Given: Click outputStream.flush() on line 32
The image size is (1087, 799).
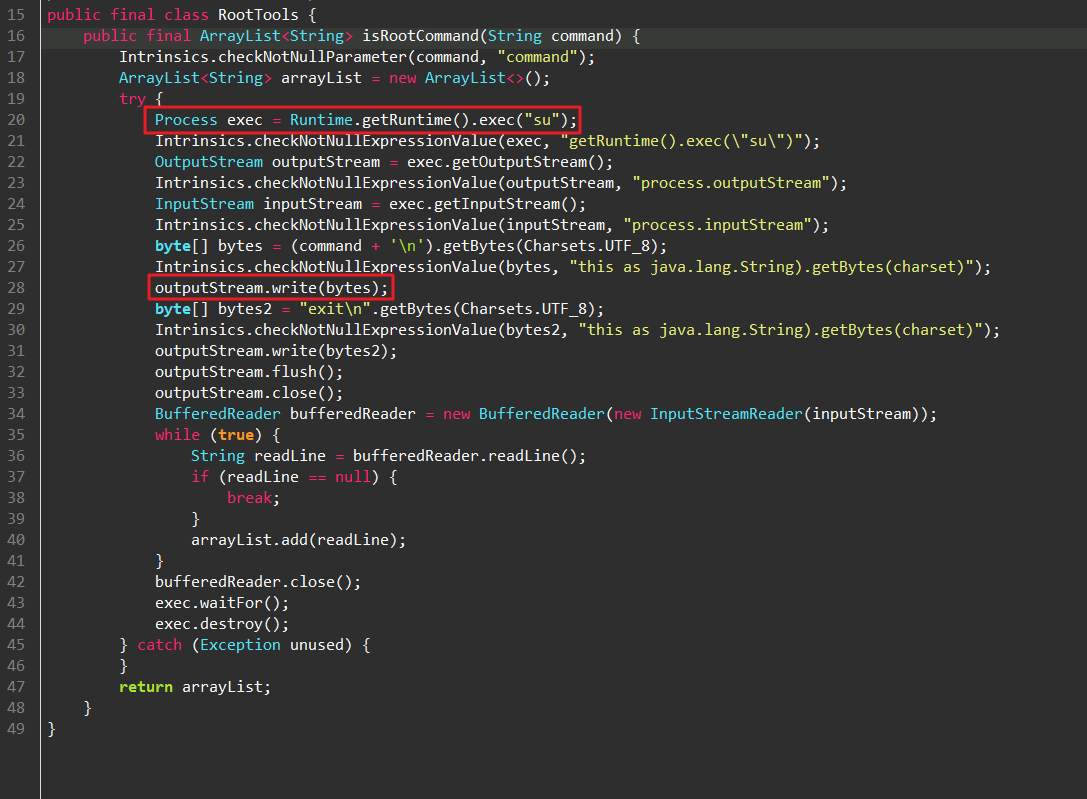Looking at the screenshot, I should click(245, 371).
